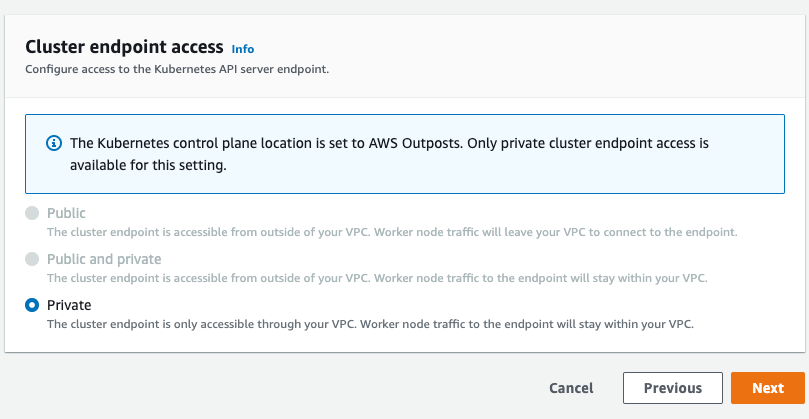This screenshot has width=809, height=419.
Task: Click 'only accessible through your VPC' sentence
Action: 275,325
